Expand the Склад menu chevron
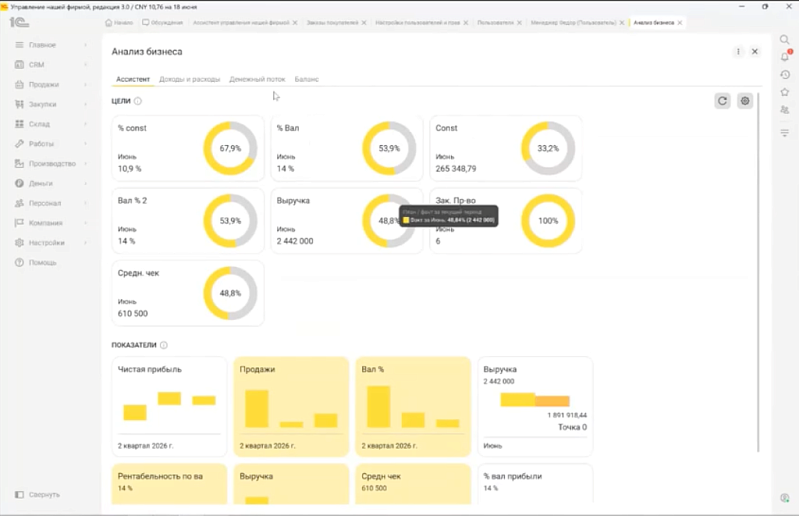The width and height of the screenshot is (799, 516). pos(85,124)
